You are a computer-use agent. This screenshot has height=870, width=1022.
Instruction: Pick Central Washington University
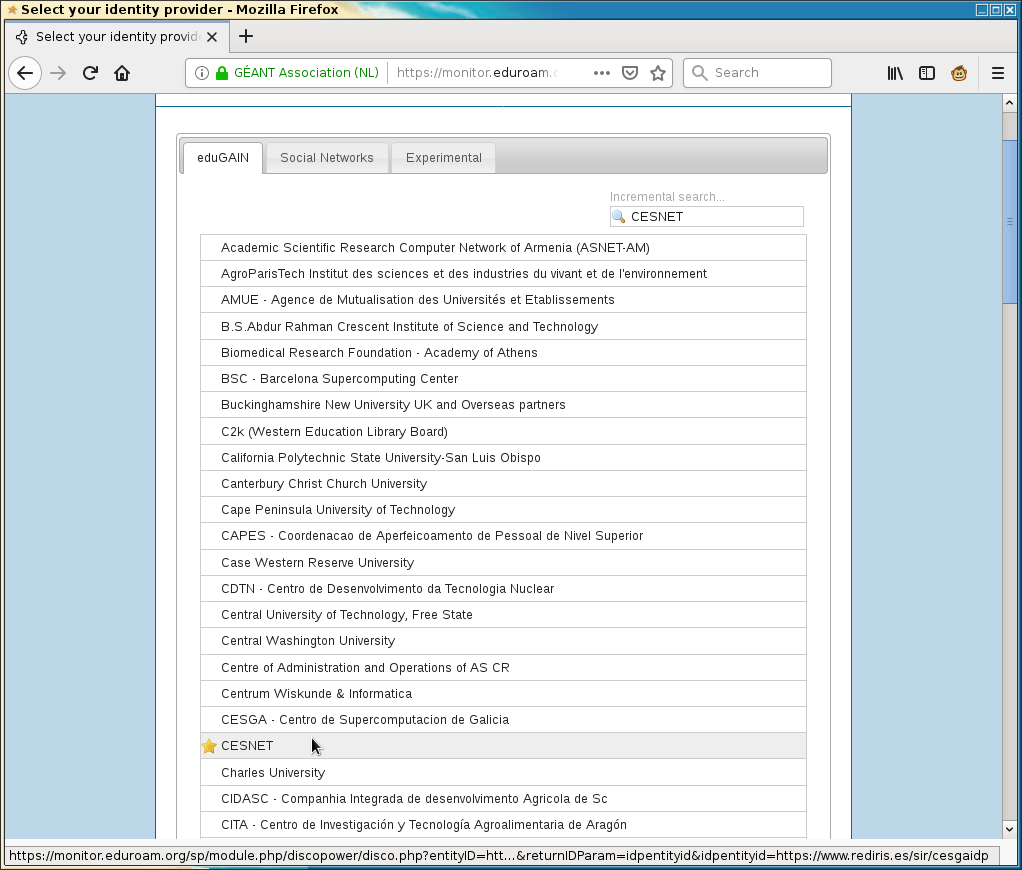503,641
